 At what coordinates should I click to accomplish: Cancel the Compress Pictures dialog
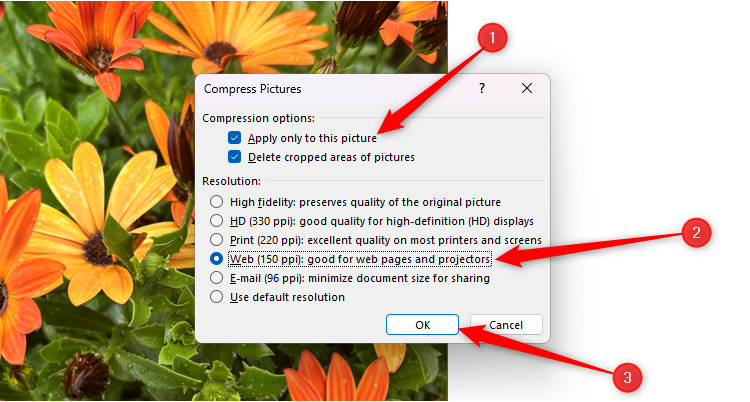(506, 325)
